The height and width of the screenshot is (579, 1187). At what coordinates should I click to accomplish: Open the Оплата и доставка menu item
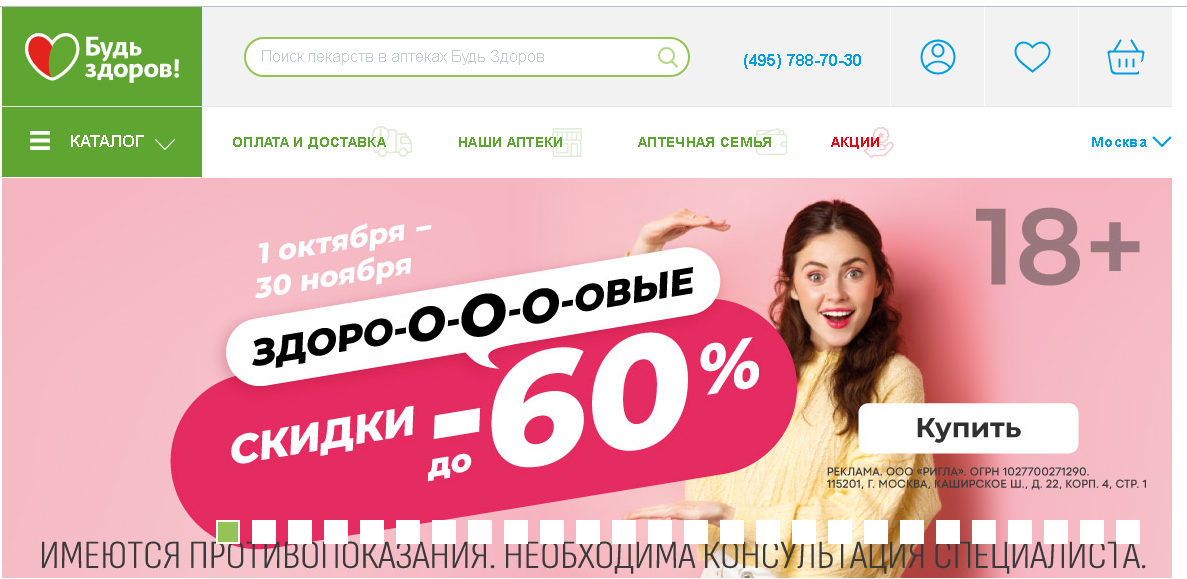309,142
